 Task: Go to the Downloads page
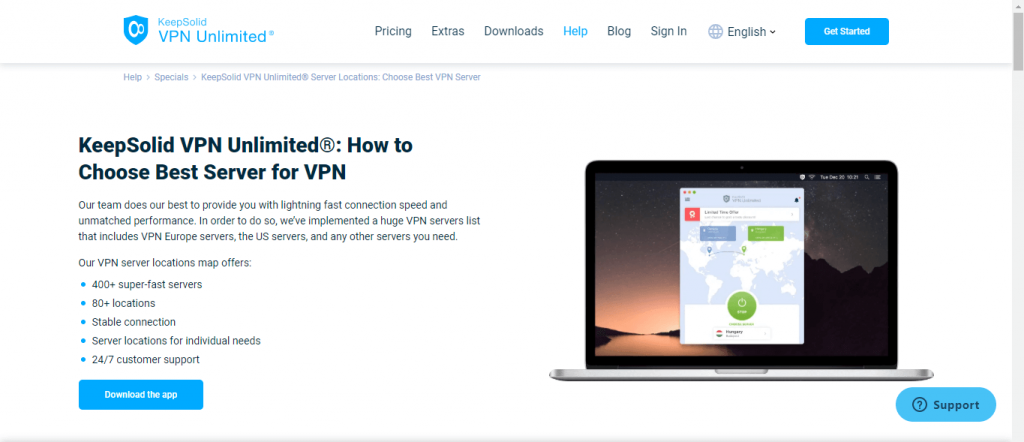513,31
